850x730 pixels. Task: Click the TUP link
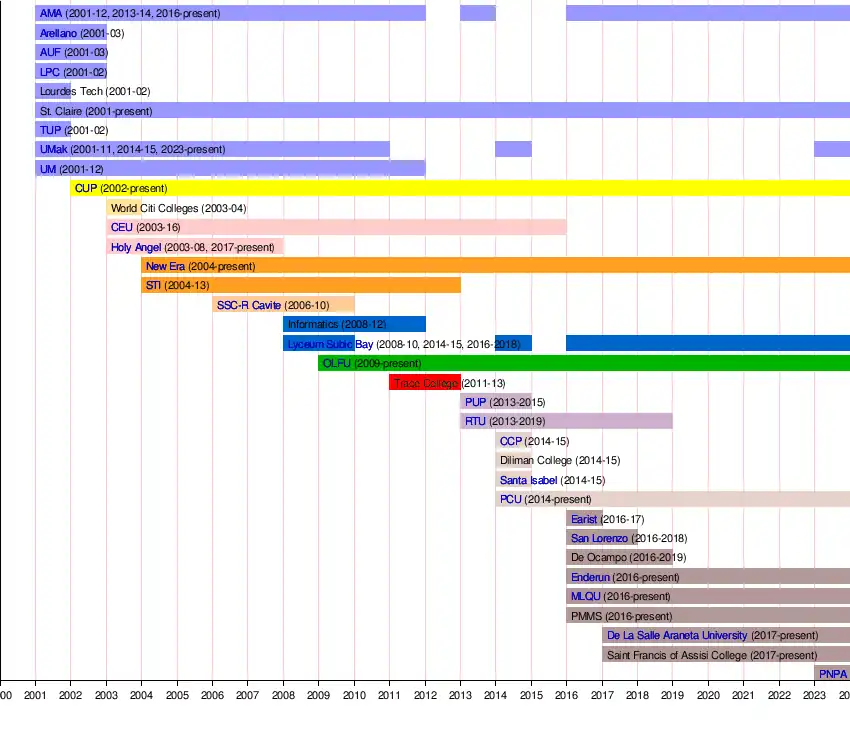click(50, 130)
